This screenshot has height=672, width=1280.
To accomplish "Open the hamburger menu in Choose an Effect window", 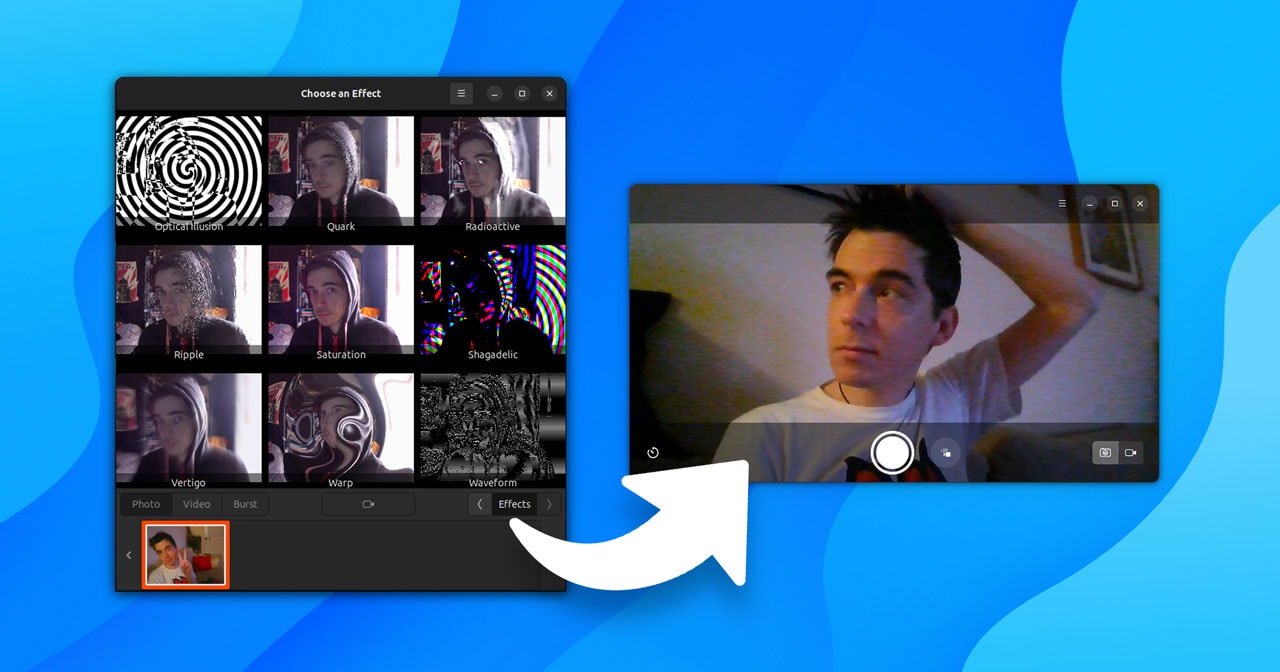I will point(461,93).
